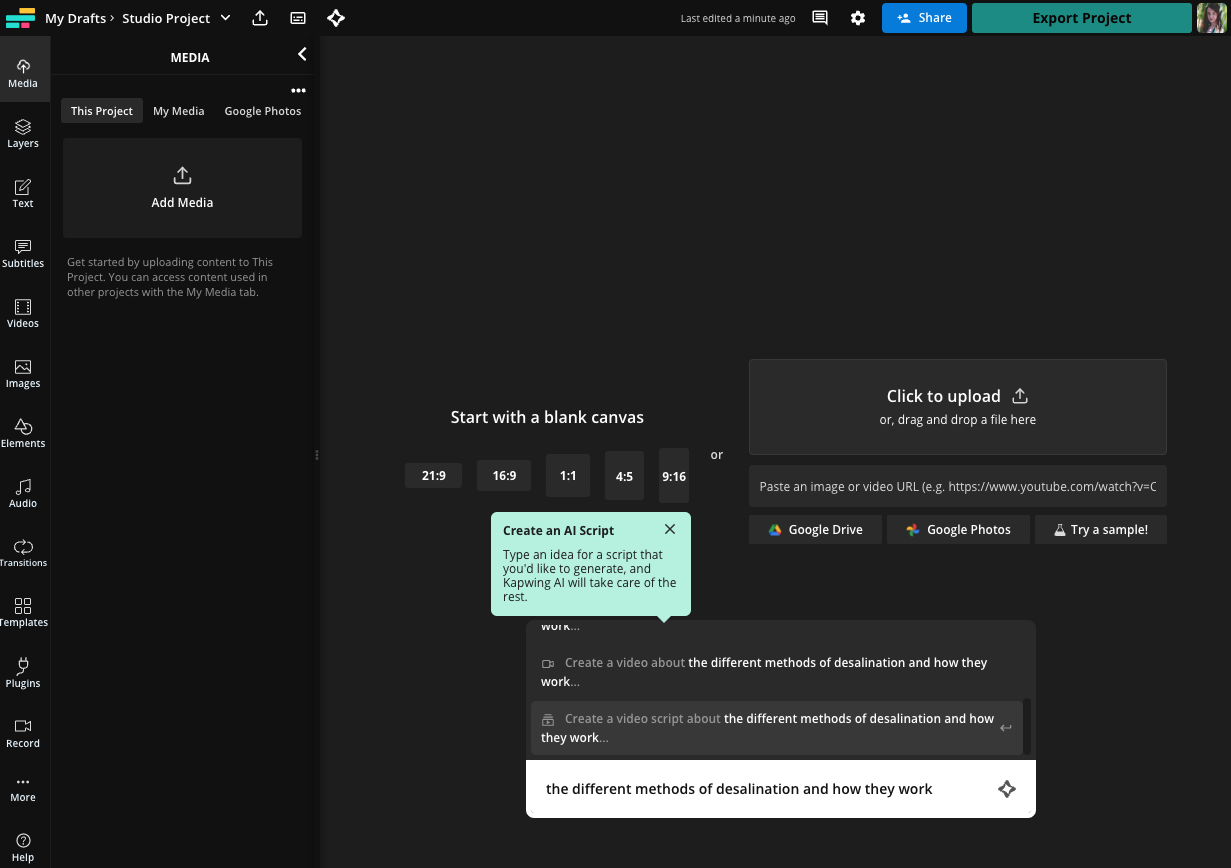The width and height of the screenshot is (1231, 868).
Task: Switch to the Google Photos tab
Action: 262,111
